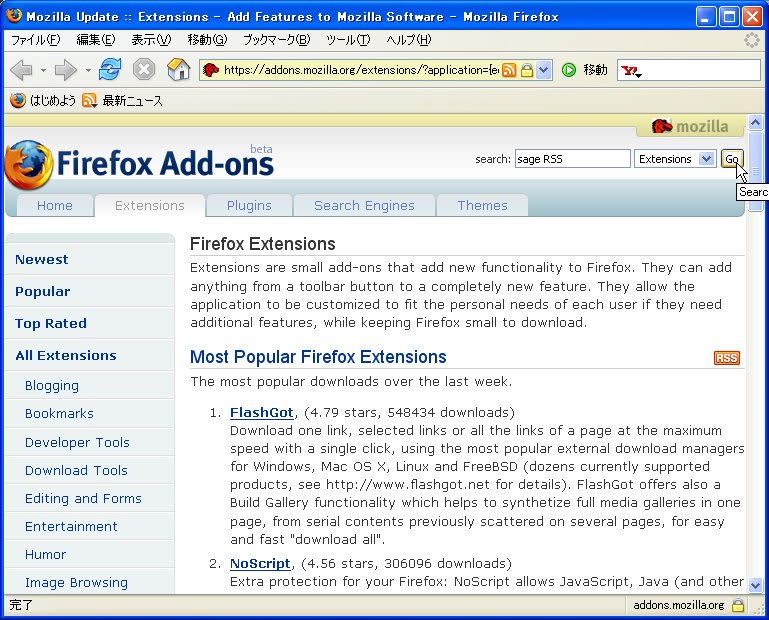Click the Back navigation arrow
The image size is (769, 620).
click(x=21, y=70)
